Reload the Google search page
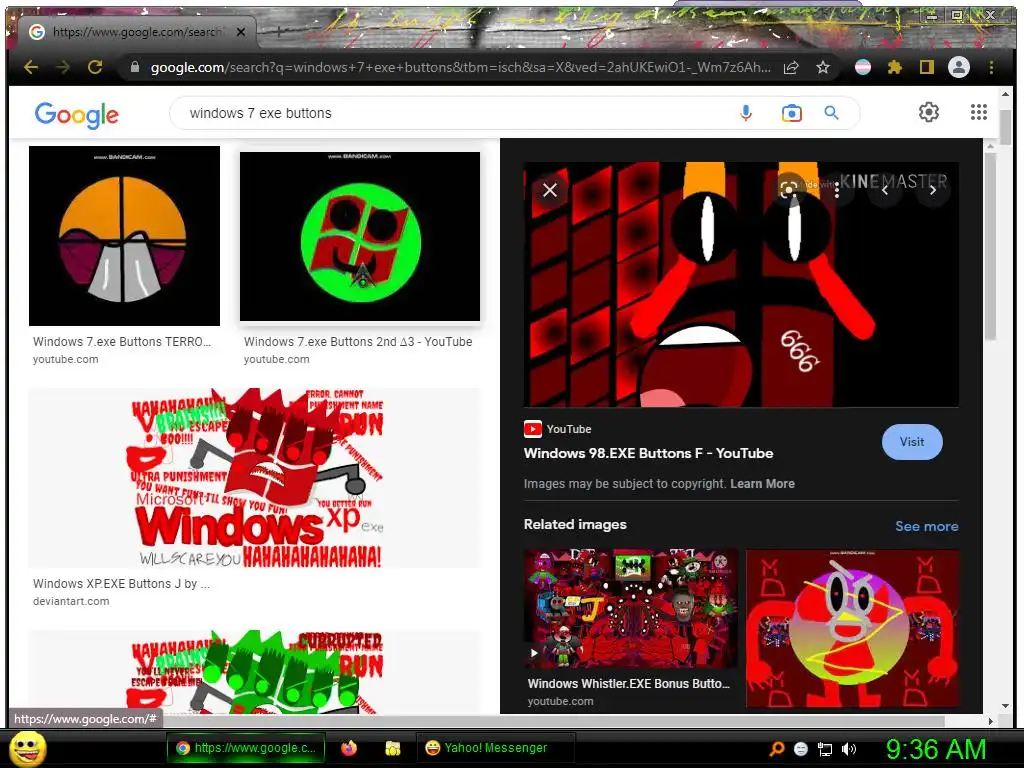This screenshot has width=1024, height=768. (95, 67)
